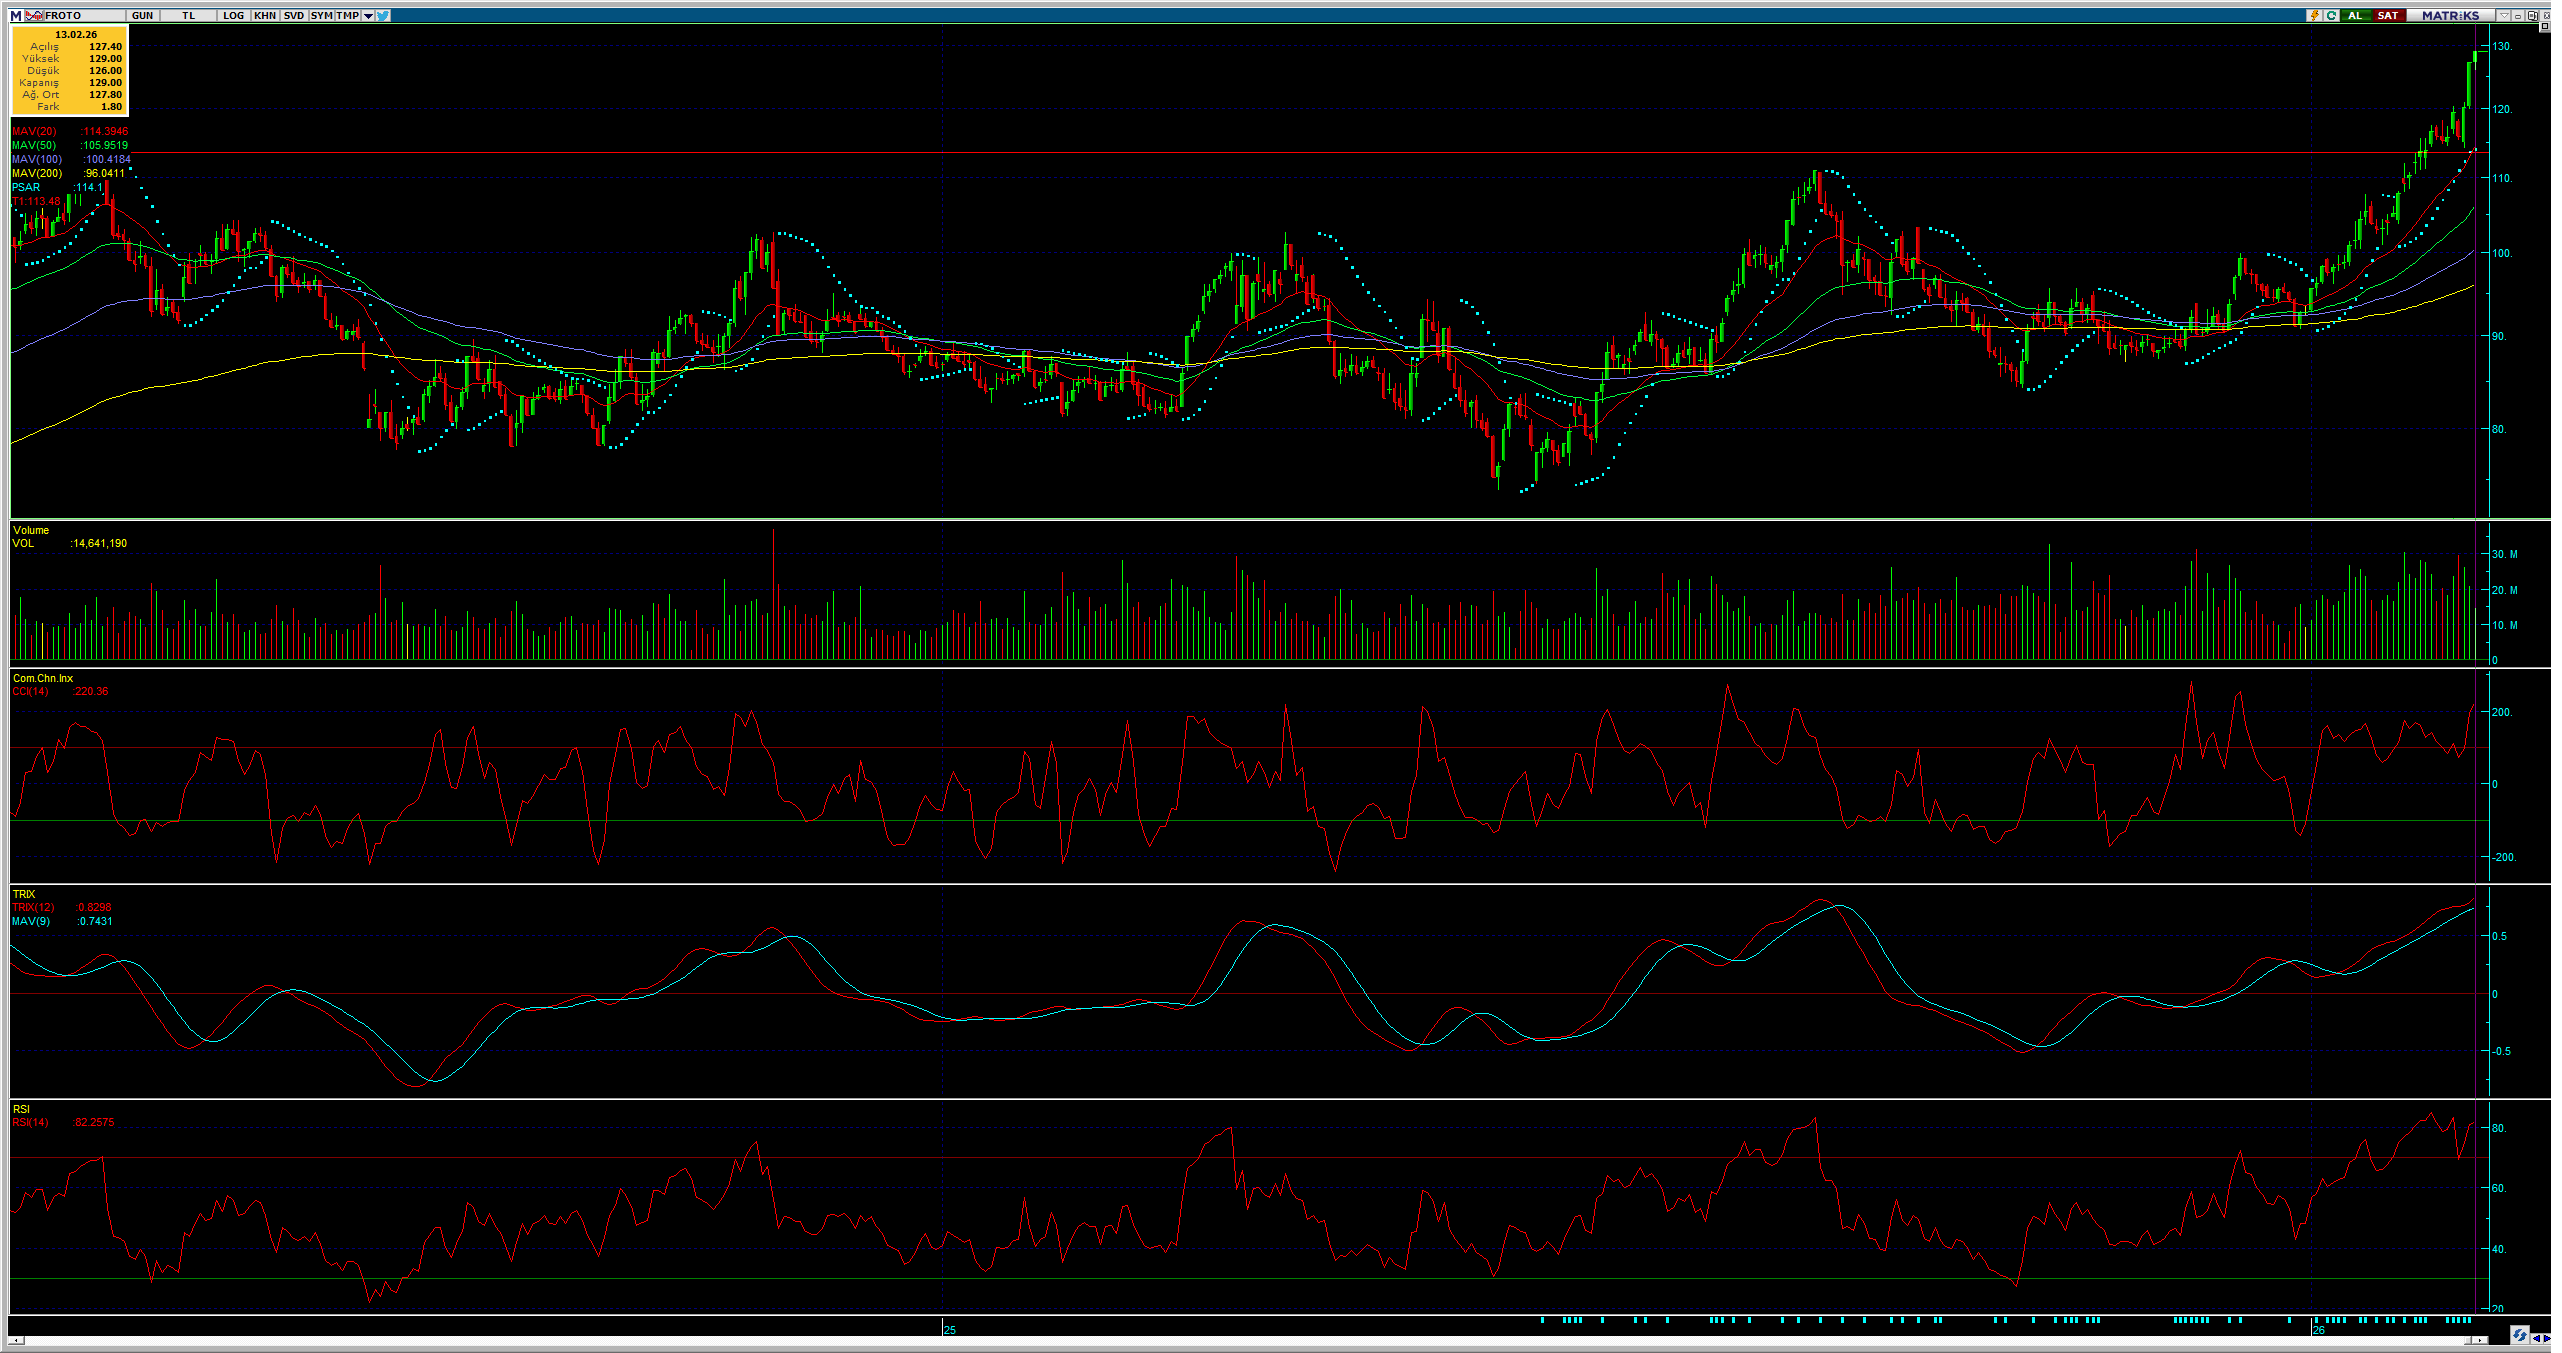2562x1353 pixels.
Task: Expand the dropdown arrow after TMP
Action: click(x=368, y=15)
